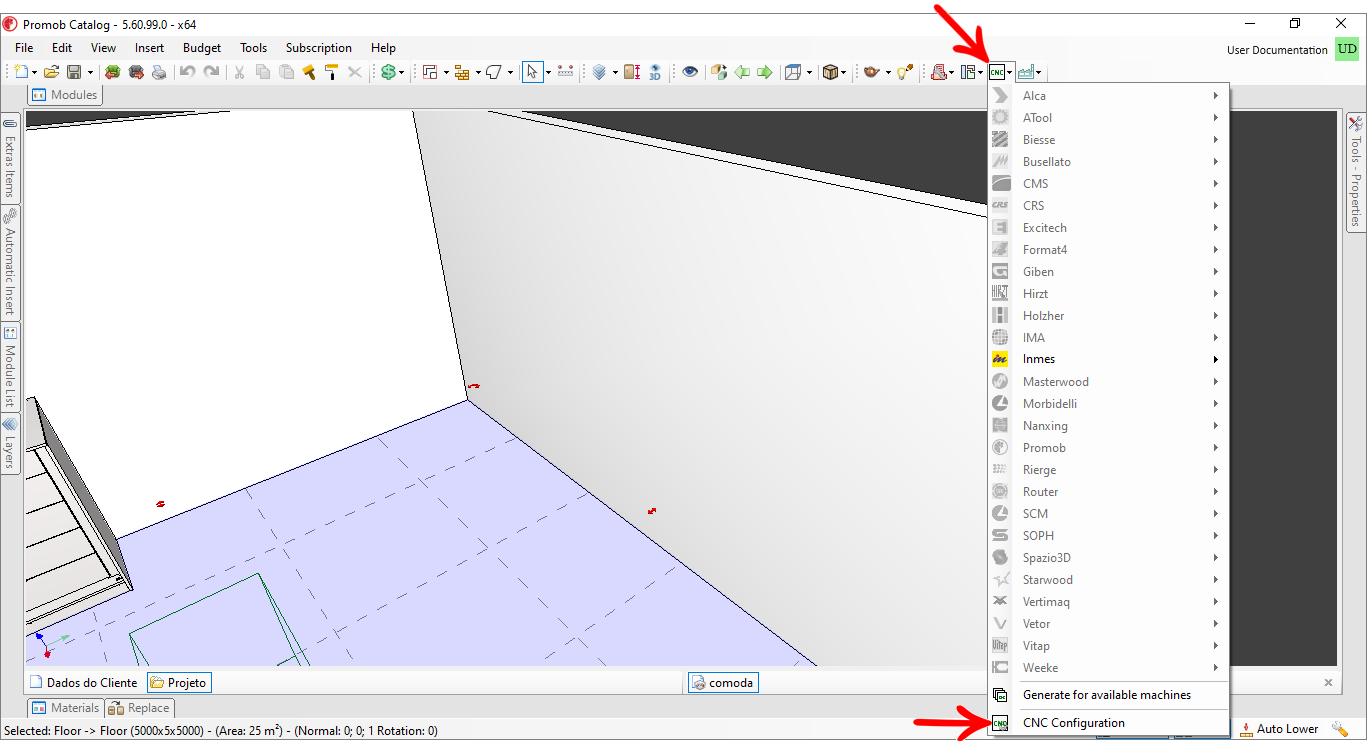Click Auto Lower in status bar
The height and width of the screenshot is (743, 1369).
[1279, 729]
